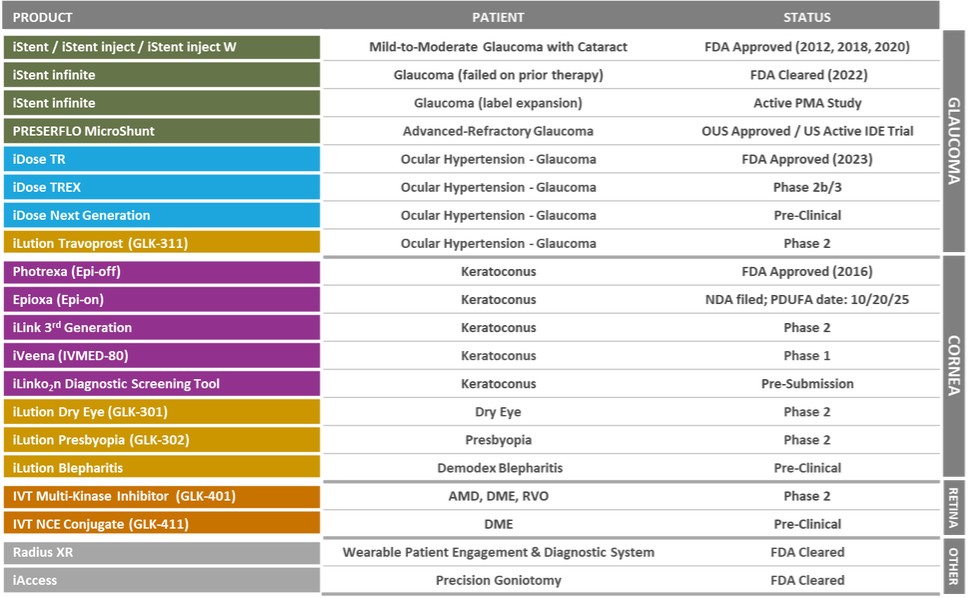Open IVT Multi-Kinase Inhibitor (GLK-401) entry
Viewport: 970px width, 598px height.
point(162,496)
